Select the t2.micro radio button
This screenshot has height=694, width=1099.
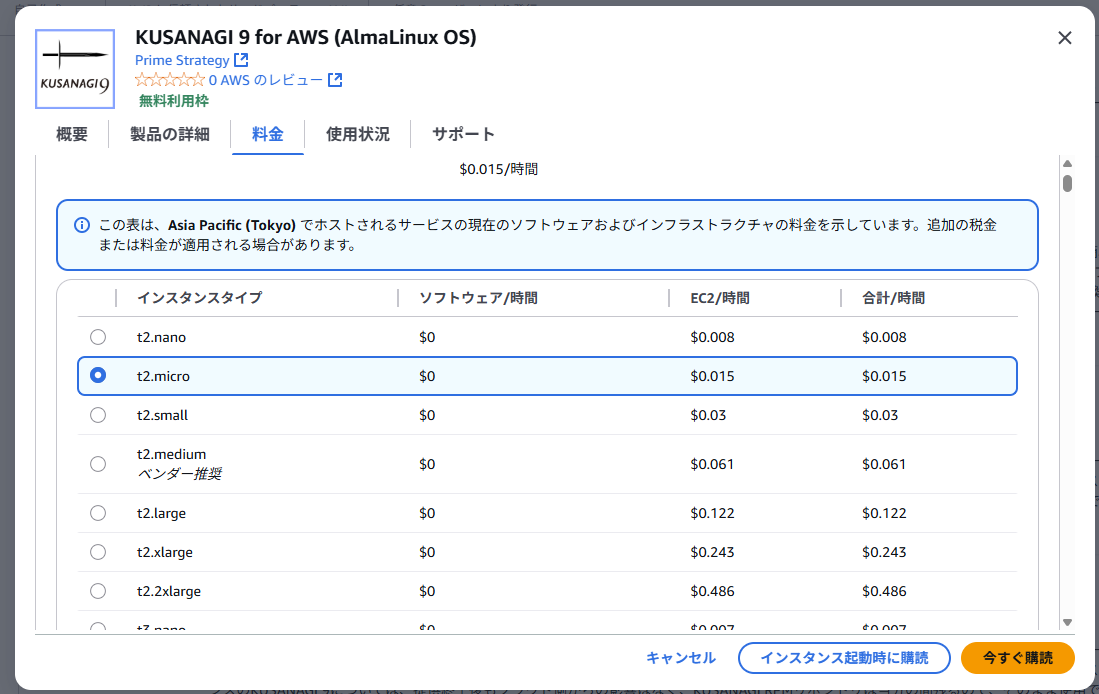(x=98, y=376)
